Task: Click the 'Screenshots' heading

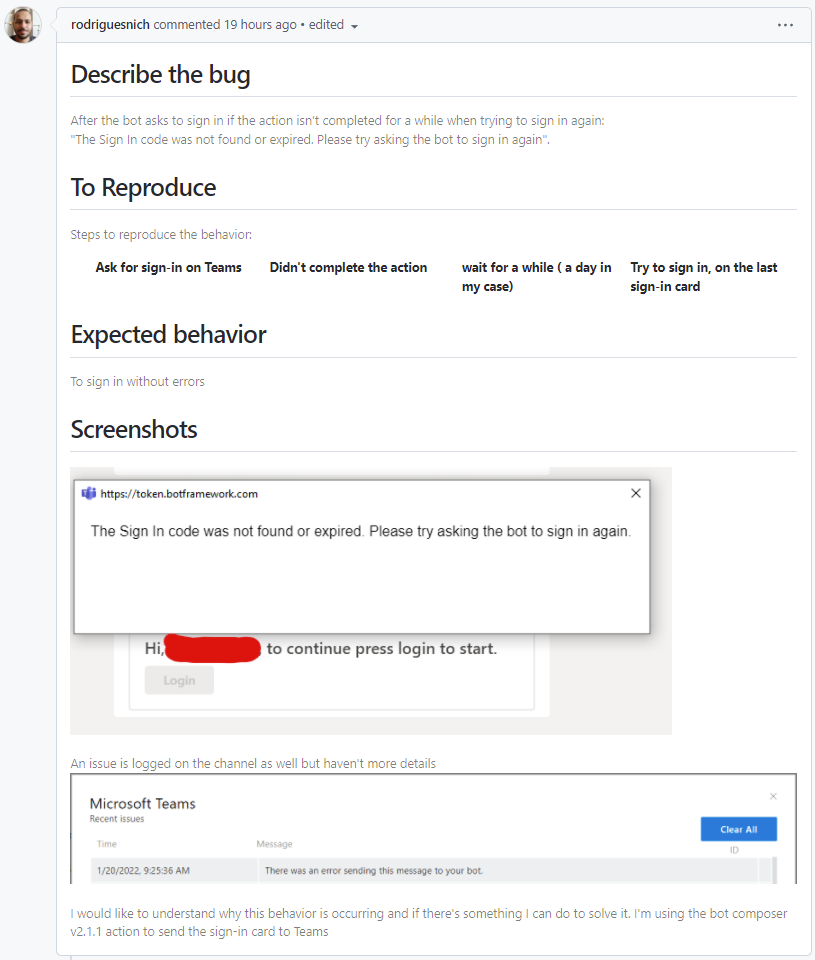Action: (134, 429)
